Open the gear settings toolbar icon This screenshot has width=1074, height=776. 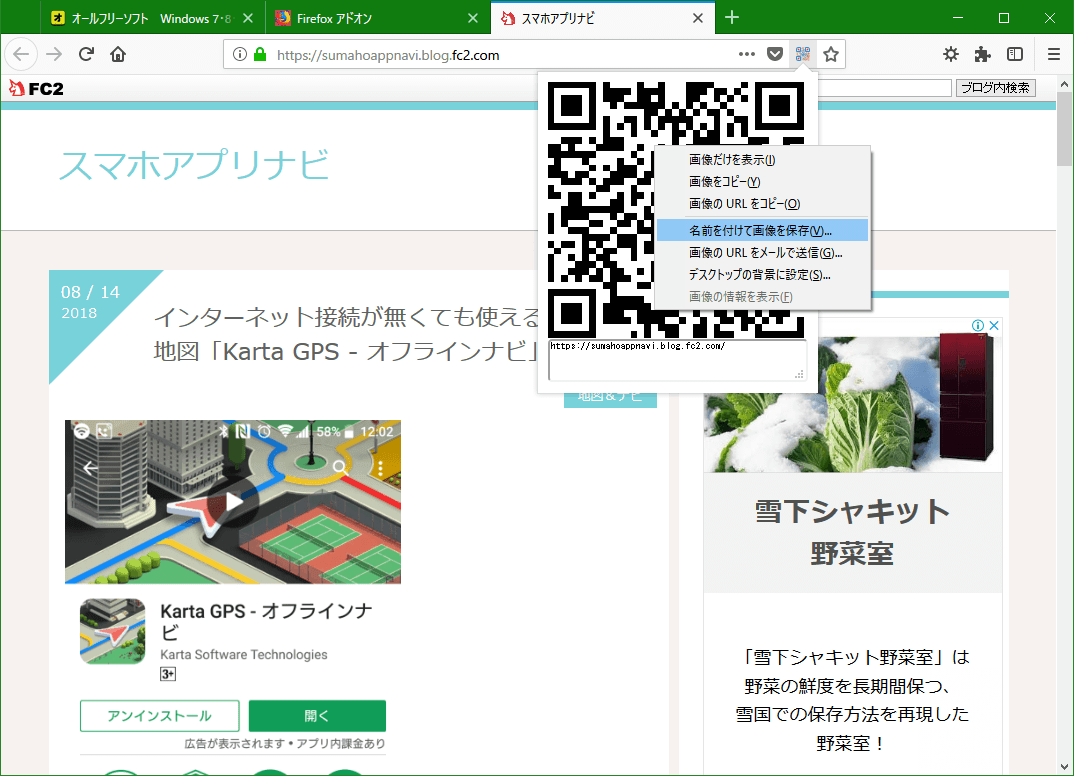pyautogui.click(x=951, y=54)
